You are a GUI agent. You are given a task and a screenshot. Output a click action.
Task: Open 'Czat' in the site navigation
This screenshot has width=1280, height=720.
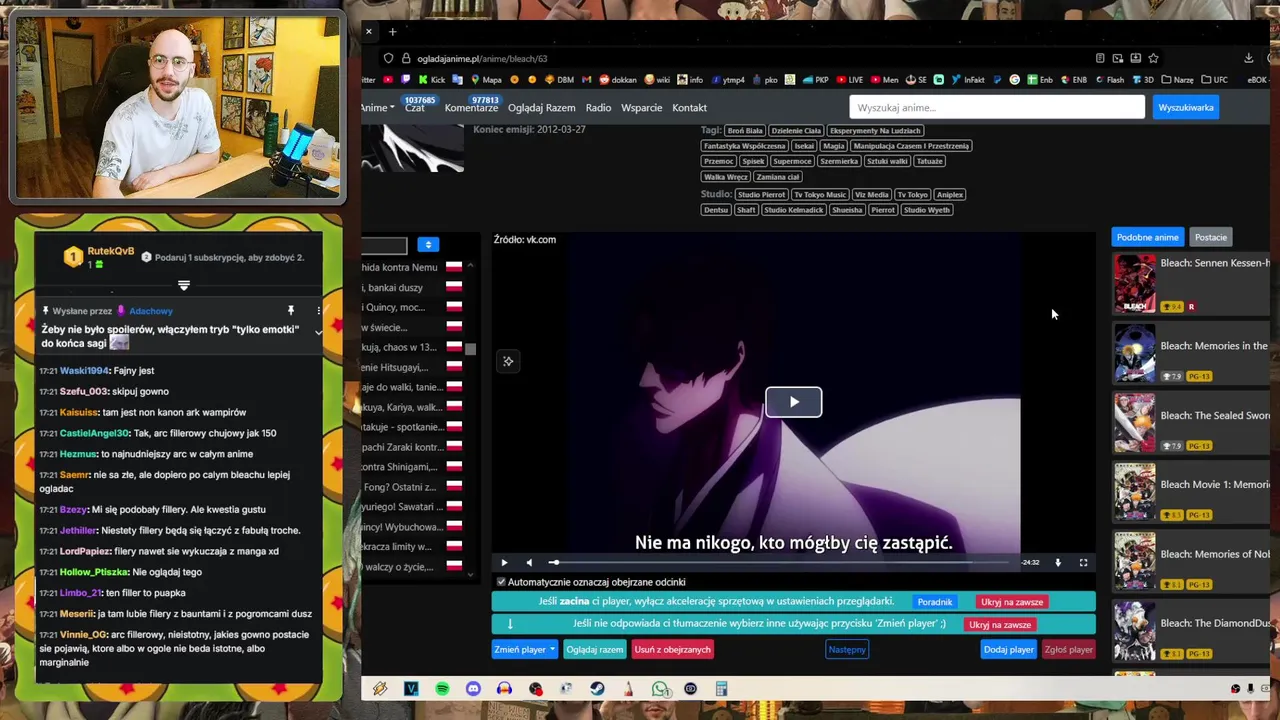click(415, 108)
